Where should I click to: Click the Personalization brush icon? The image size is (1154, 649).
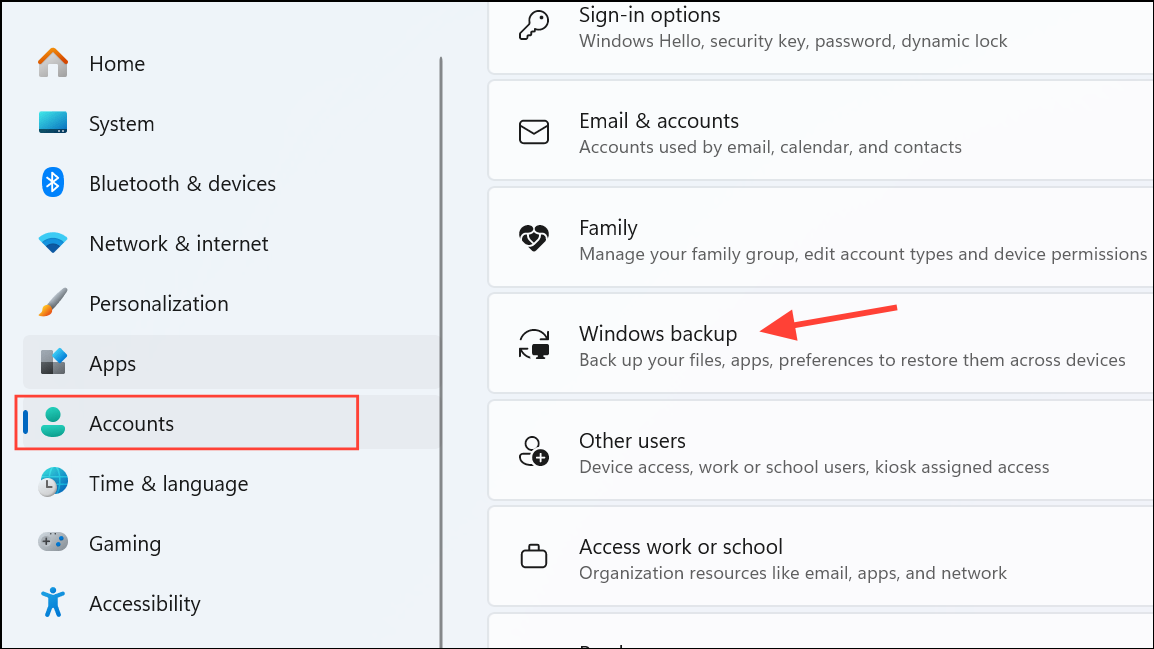tap(52, 303)
